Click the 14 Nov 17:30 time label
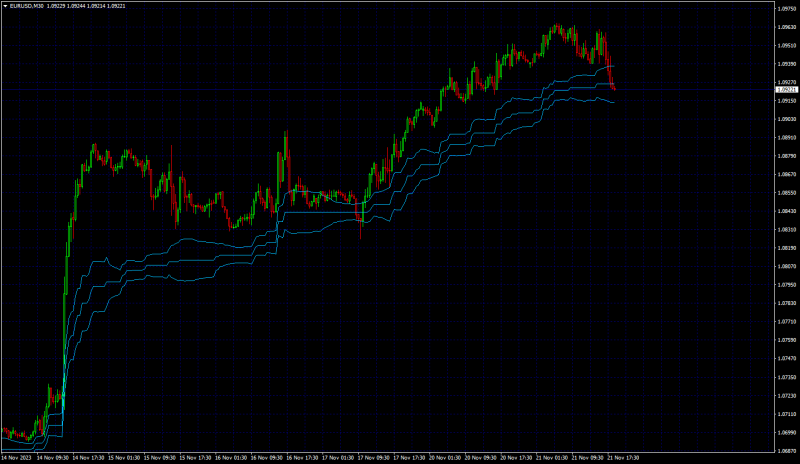800x464 pixels. point(89,458)
